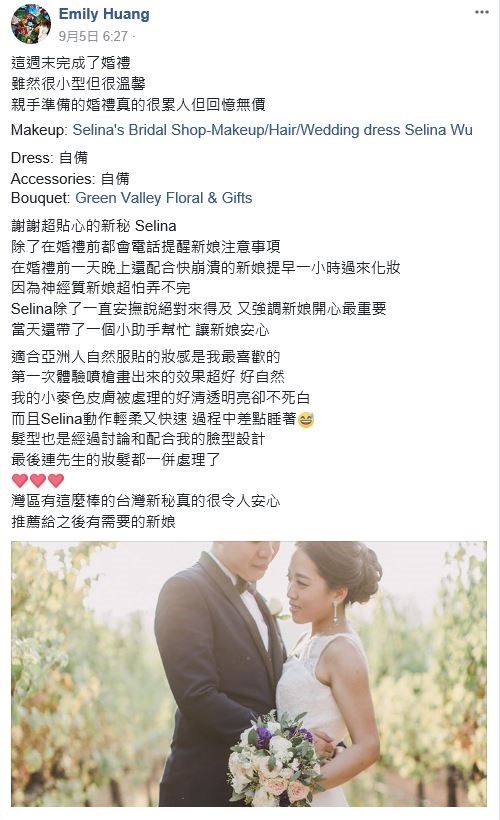Open the Emily Huang name link

104,14
